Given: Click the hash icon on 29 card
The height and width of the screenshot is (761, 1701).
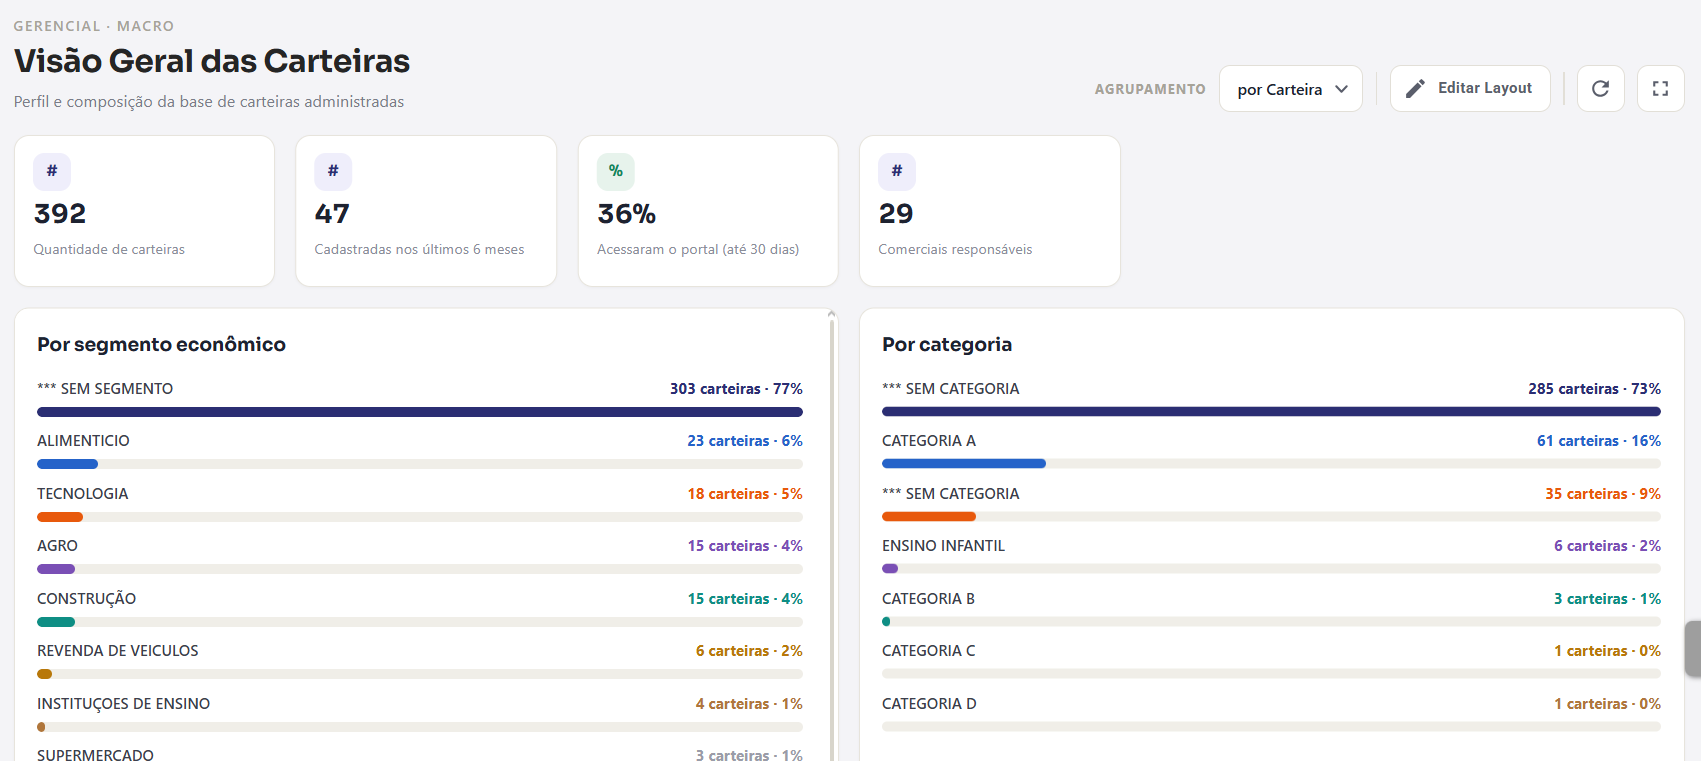Looking at the screenshot, I should click(x=897, y=171).
